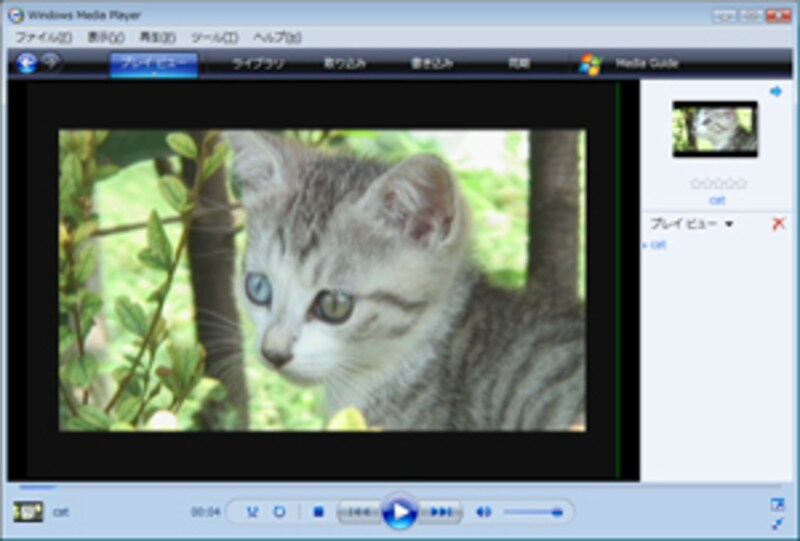Mute the speaker volume
This screenshot has height=541, width=800.
pyautogui.click(x=484, y=512)
